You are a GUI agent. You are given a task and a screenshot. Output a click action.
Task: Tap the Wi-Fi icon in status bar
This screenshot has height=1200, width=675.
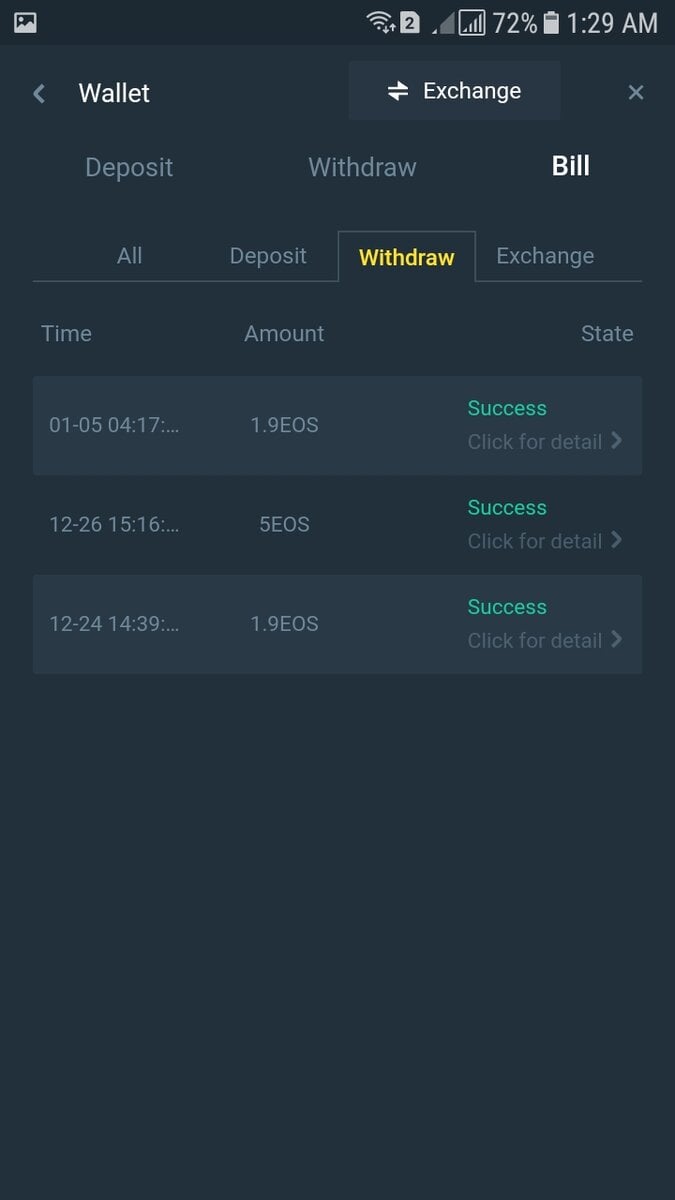click(380, 22)
